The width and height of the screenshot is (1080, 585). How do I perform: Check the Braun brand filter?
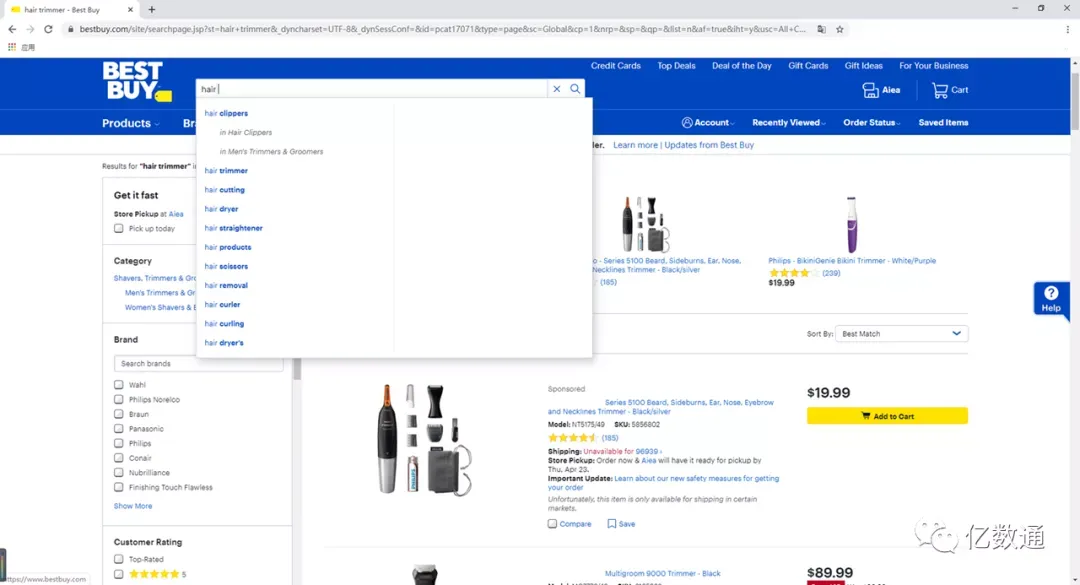coord(118,413)
